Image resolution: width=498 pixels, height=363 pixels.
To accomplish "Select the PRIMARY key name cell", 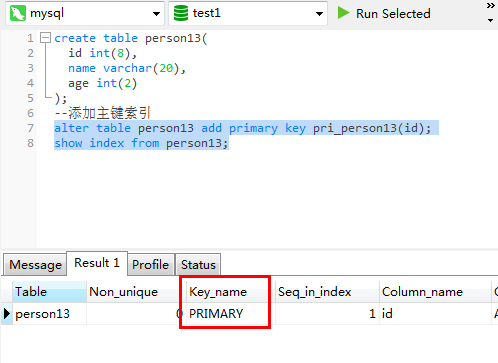I will (x=231, y=314).
